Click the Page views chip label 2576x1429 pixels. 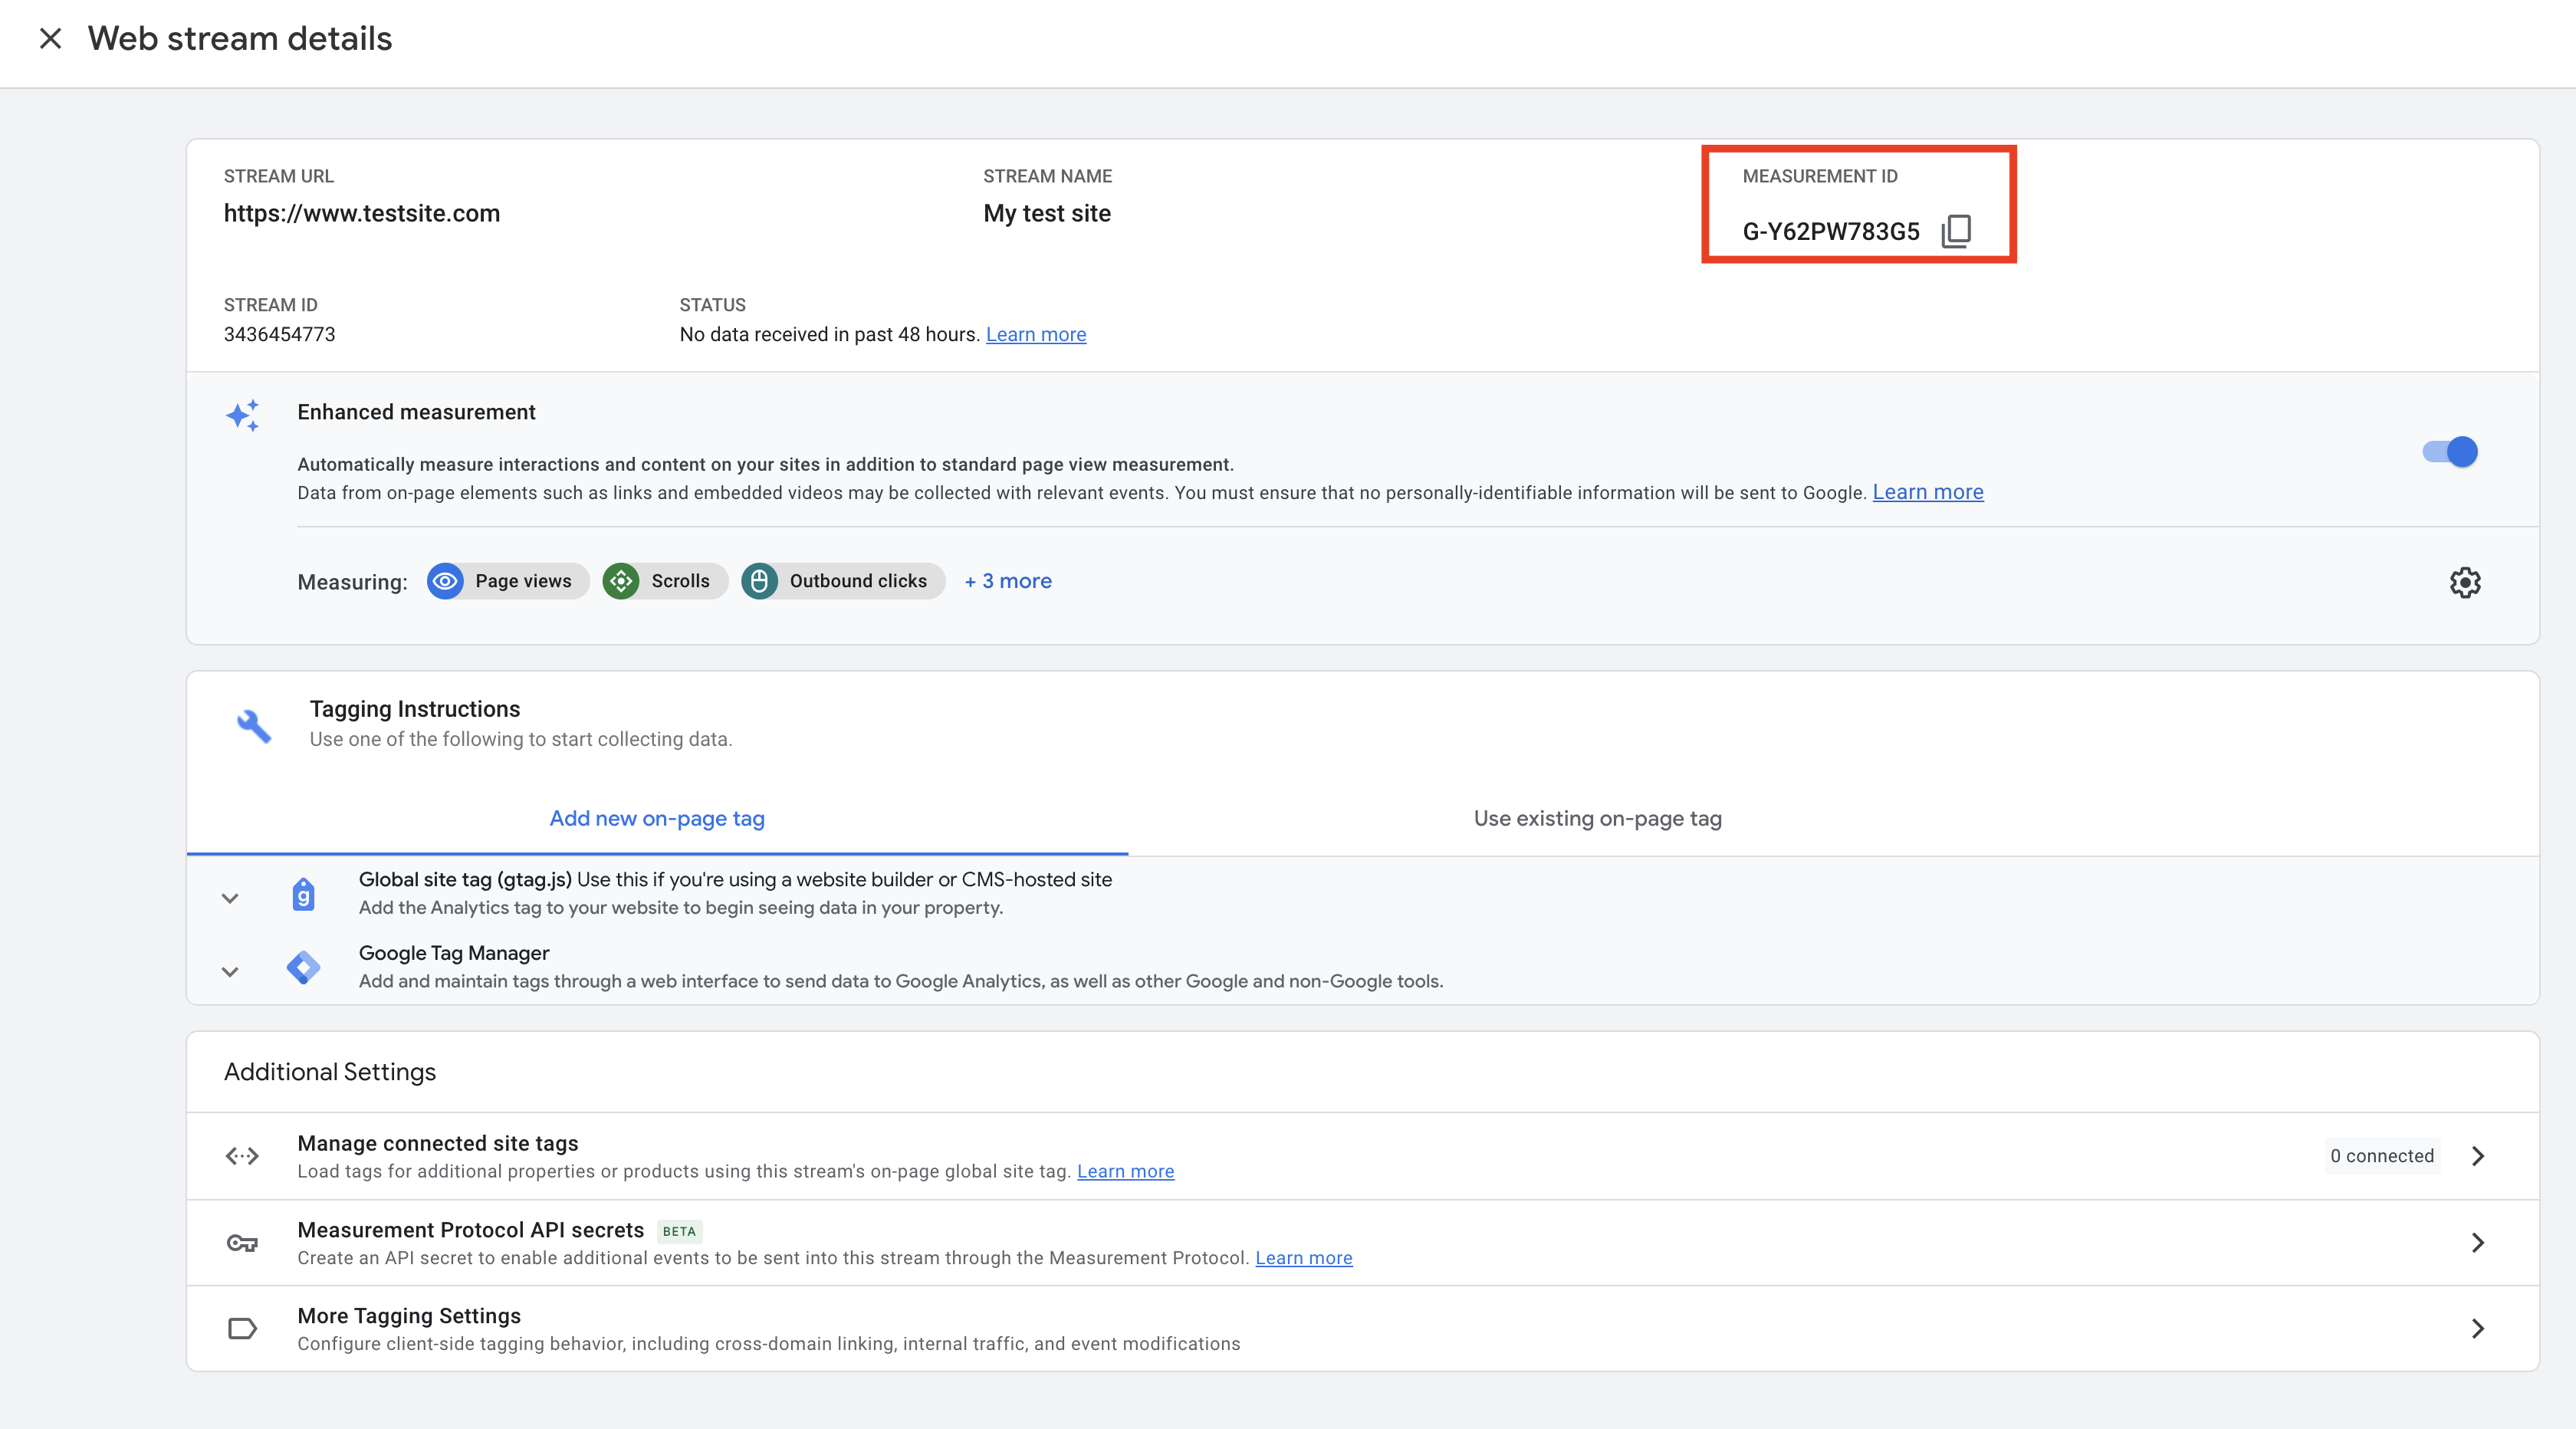coord(523,581)
